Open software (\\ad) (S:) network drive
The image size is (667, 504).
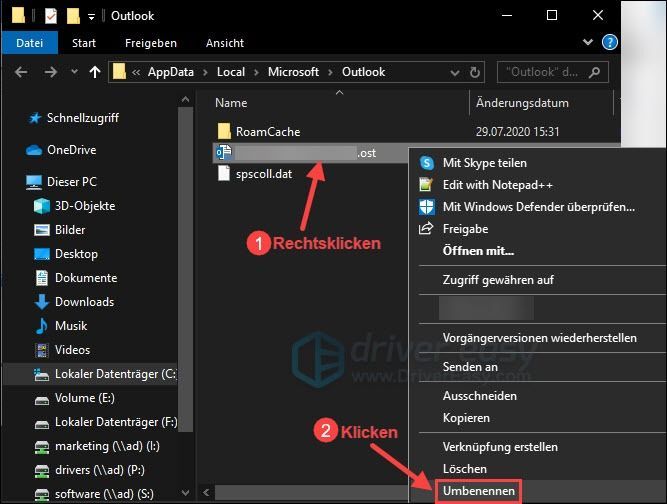point(104,494)
